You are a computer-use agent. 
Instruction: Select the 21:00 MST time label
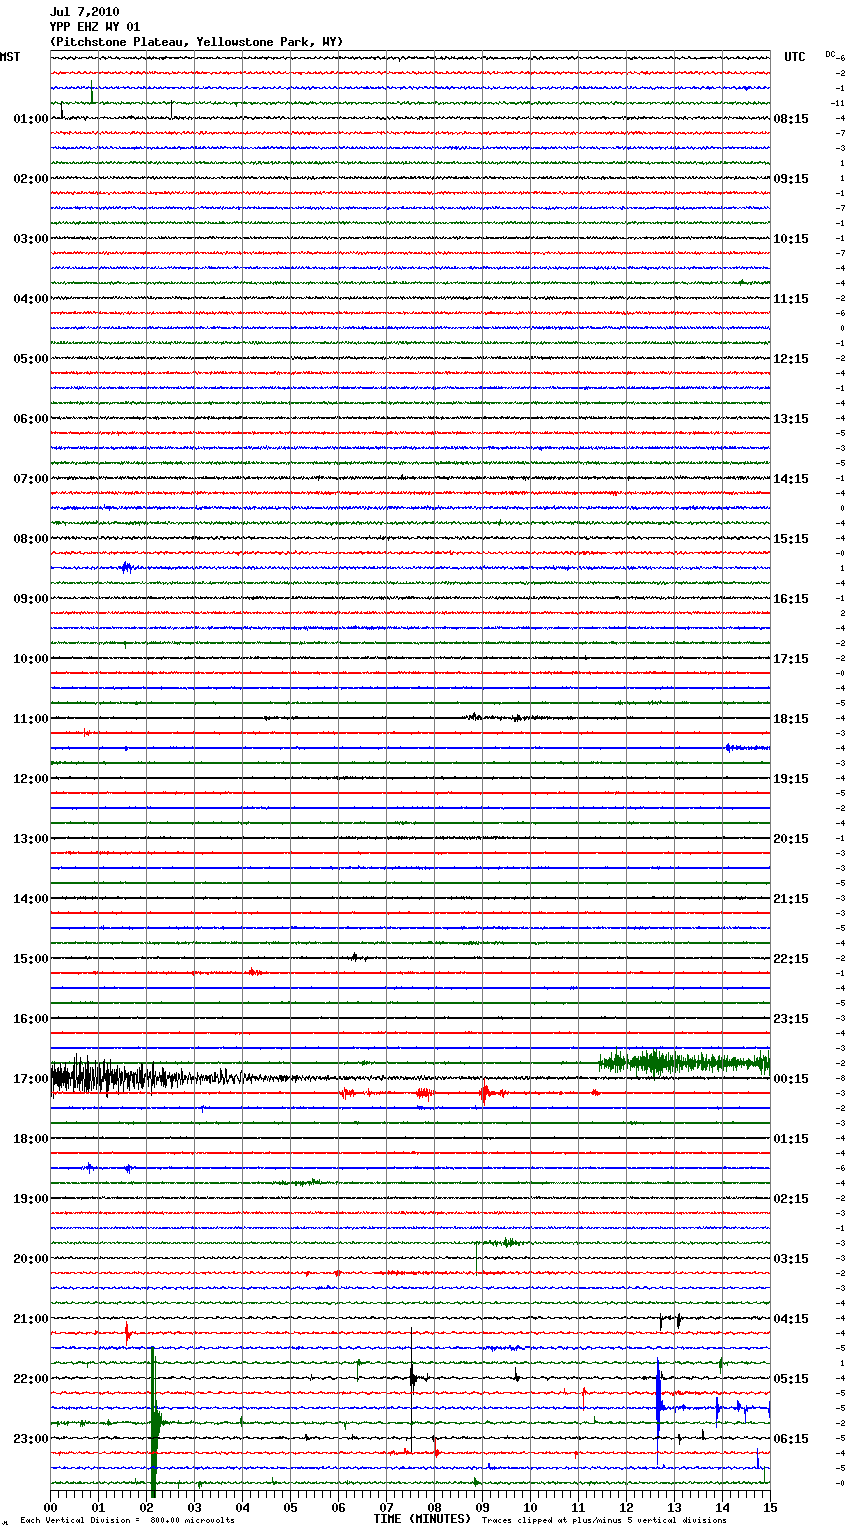[x=31, y=1319]
